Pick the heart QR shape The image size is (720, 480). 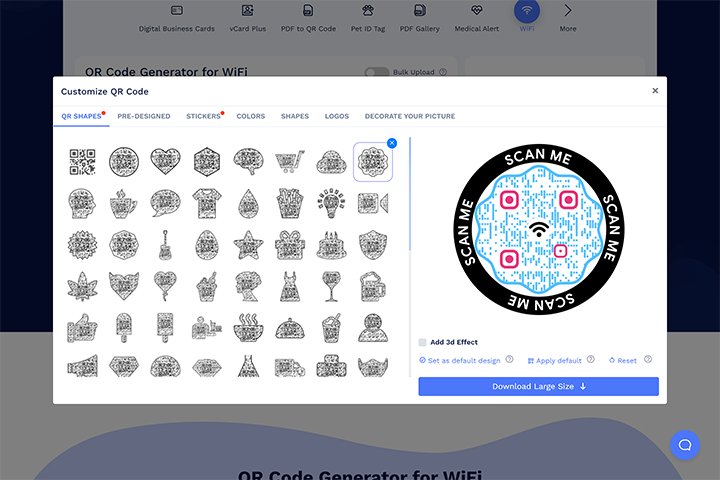(x=165, y=162)
